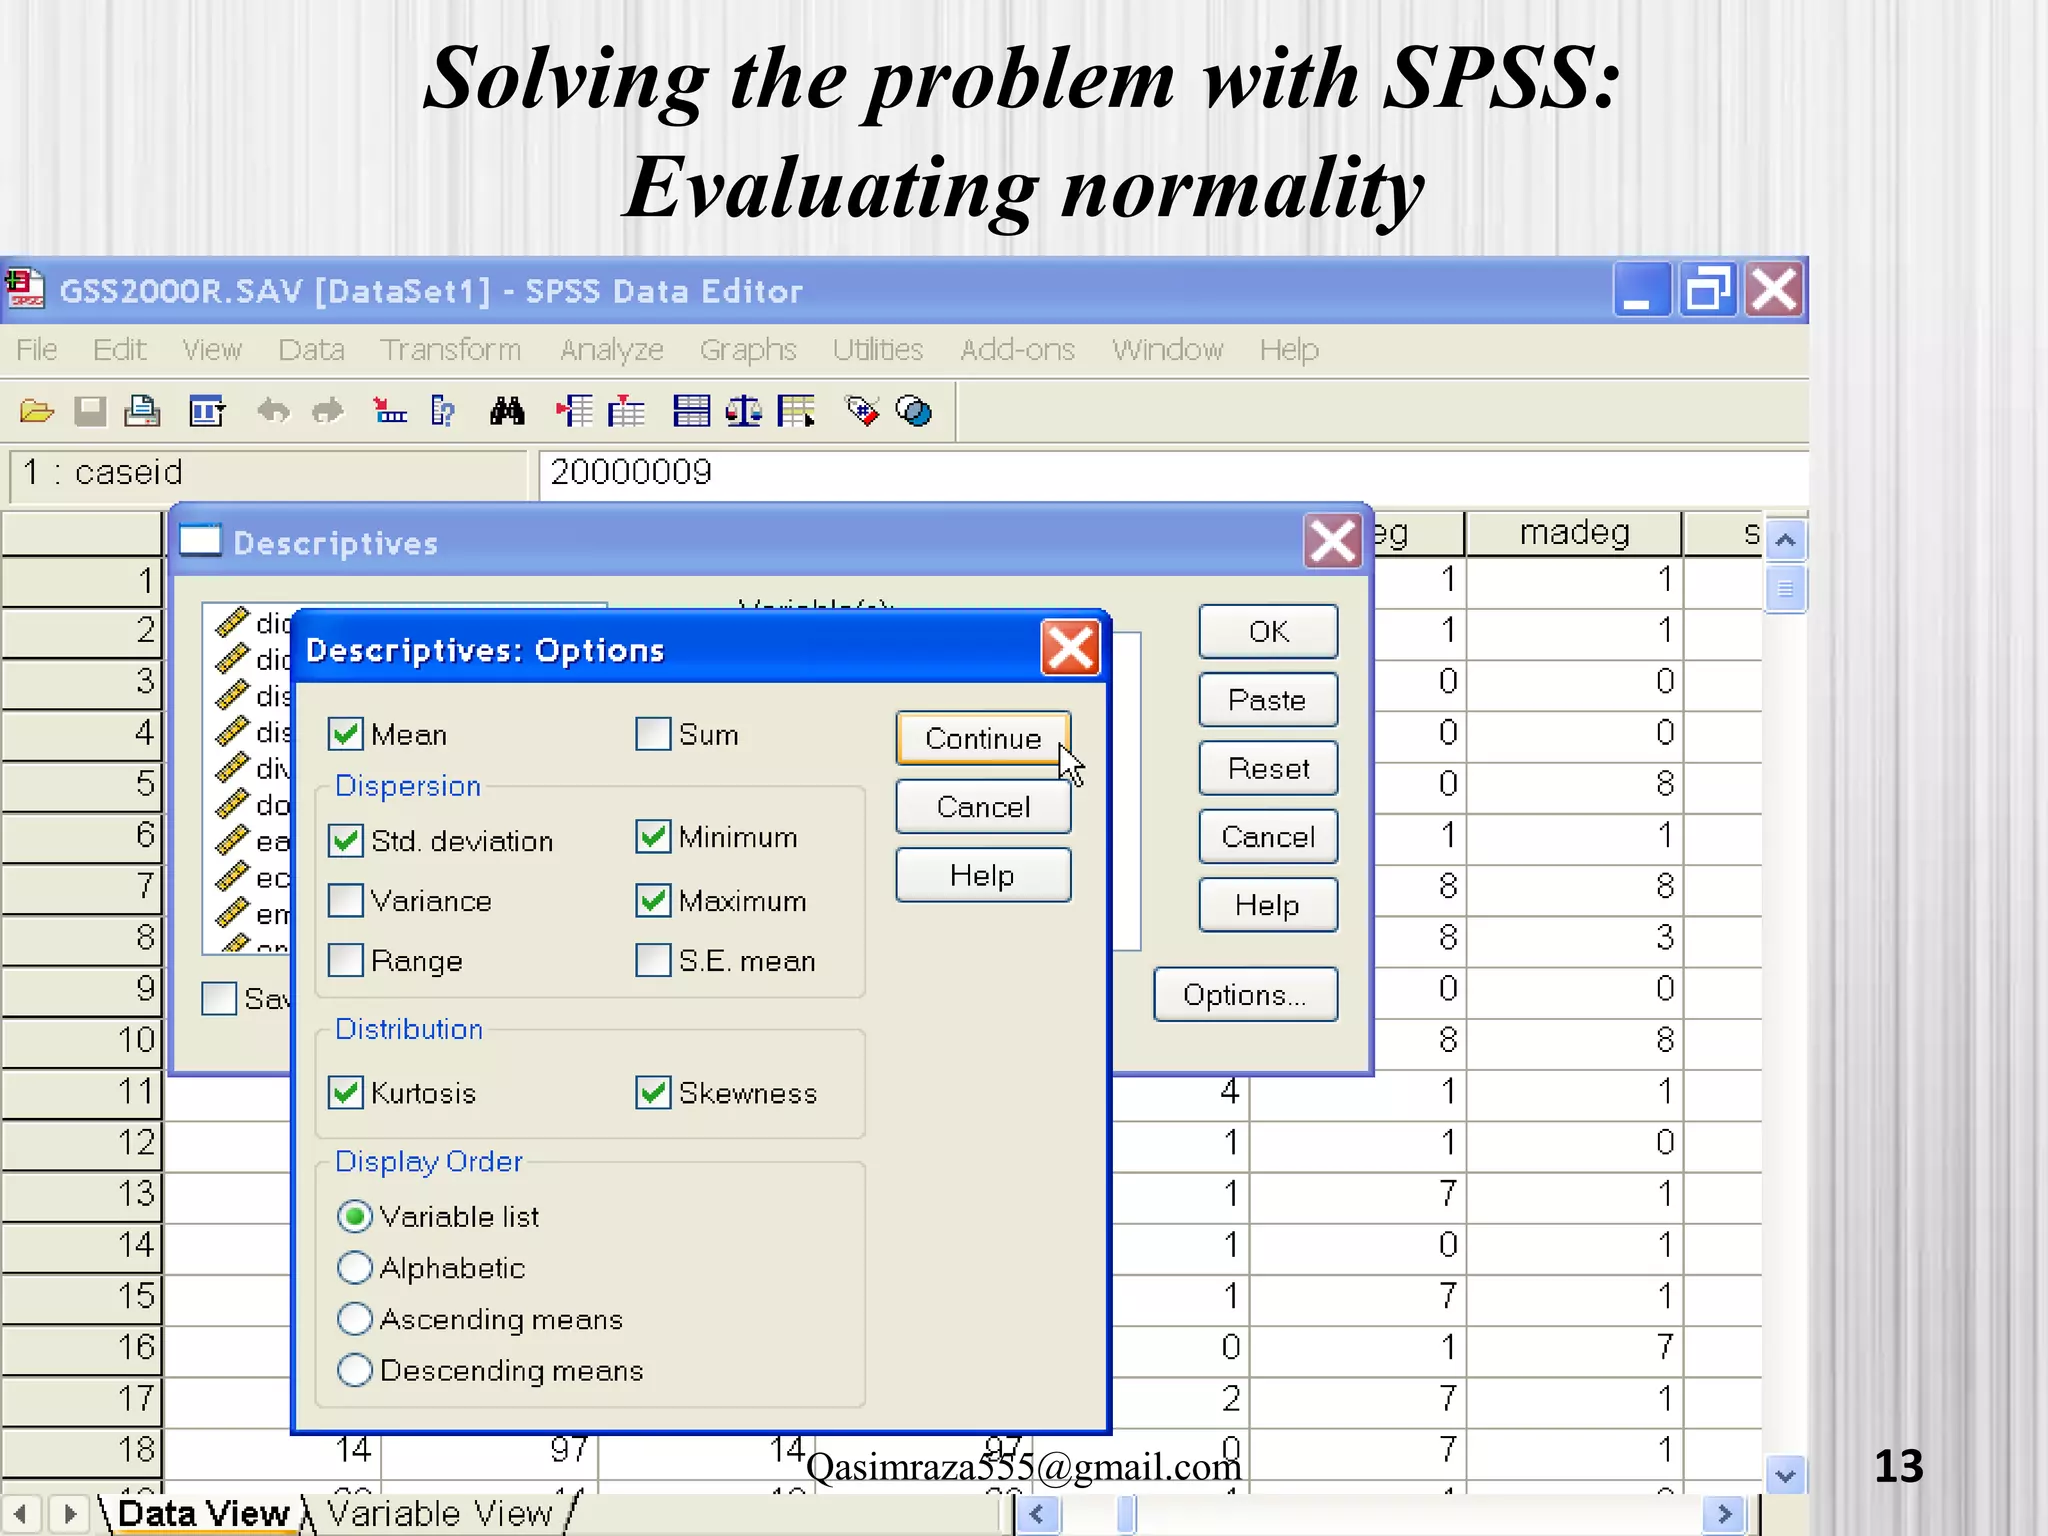Click the Select Cases icon
The width and height of the screenshot is (2048, 1536).
[796, 411]
